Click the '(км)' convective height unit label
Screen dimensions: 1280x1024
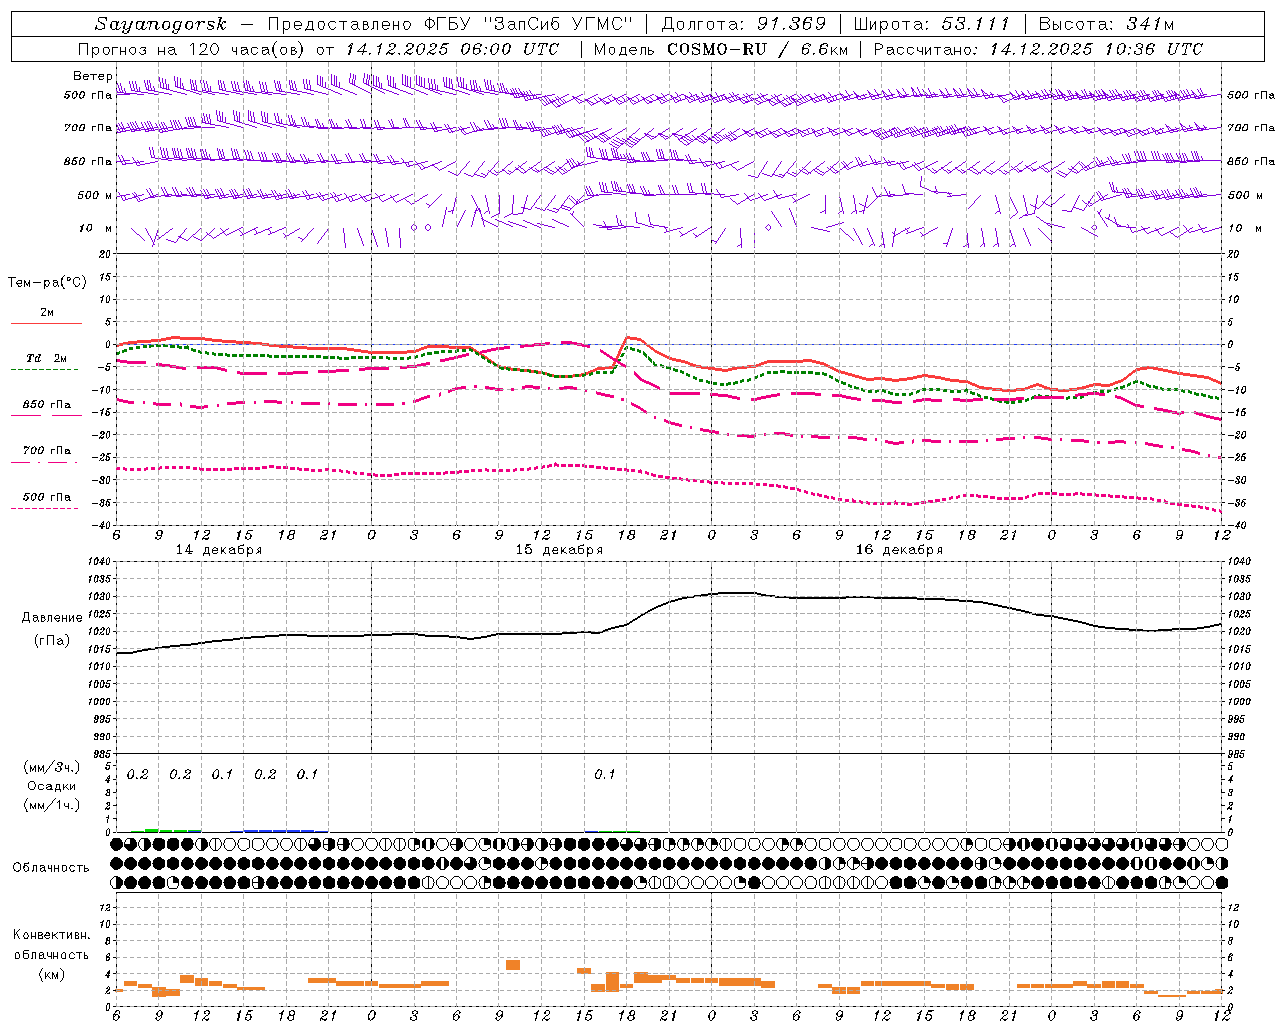tap(51, 974)
